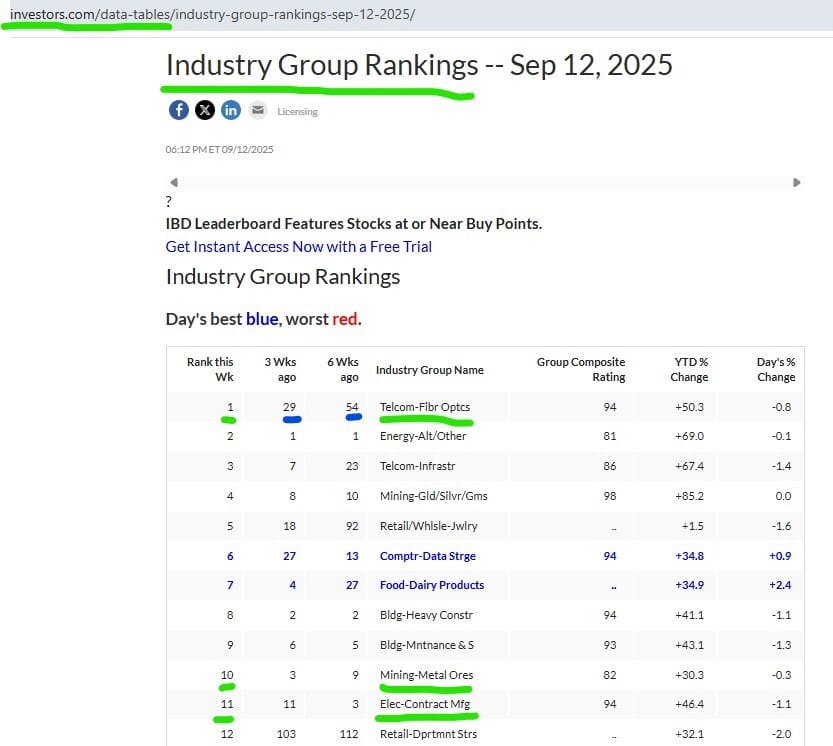Click the composite rating 93 for Bldg-Mntnance & S
This screenshot has height=746, width=833.
click(610, 645)
